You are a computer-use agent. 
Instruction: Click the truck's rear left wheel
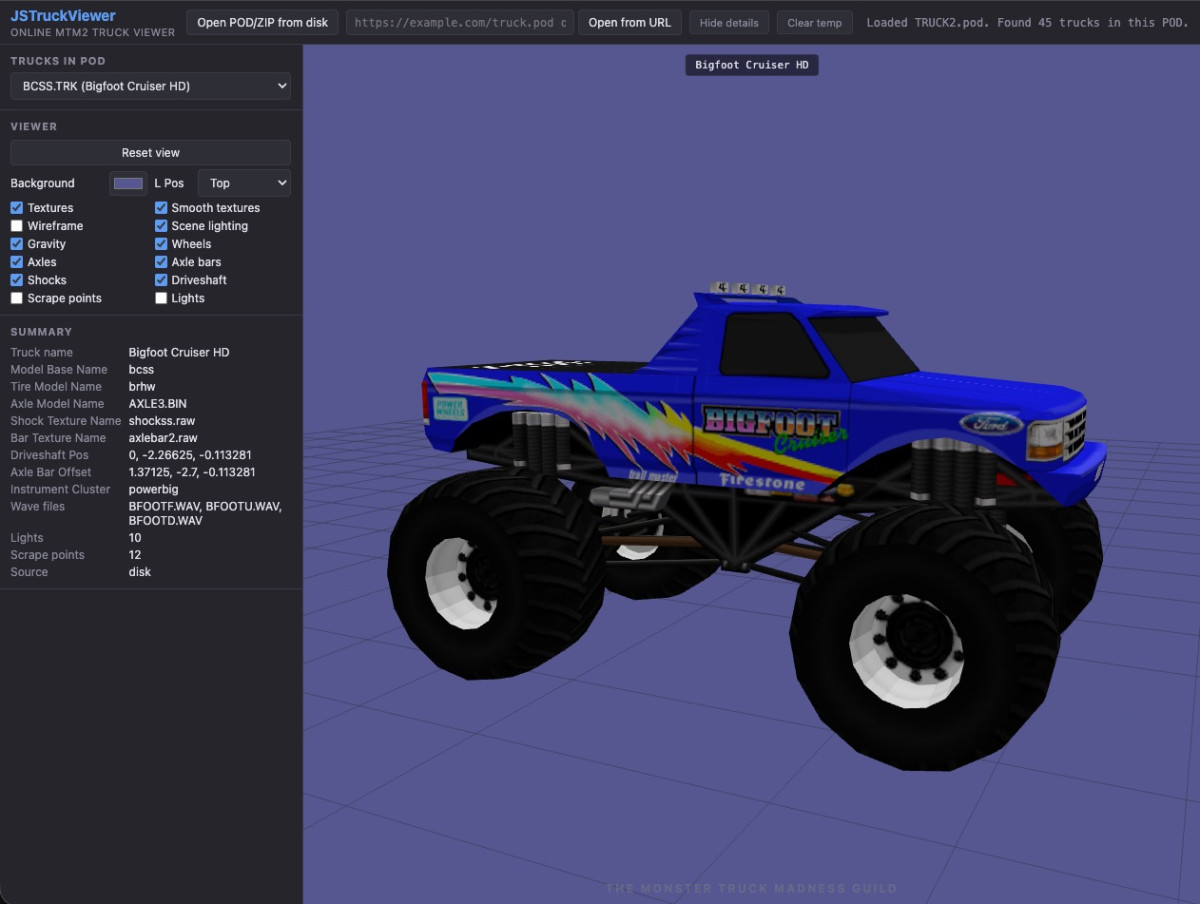497,574
